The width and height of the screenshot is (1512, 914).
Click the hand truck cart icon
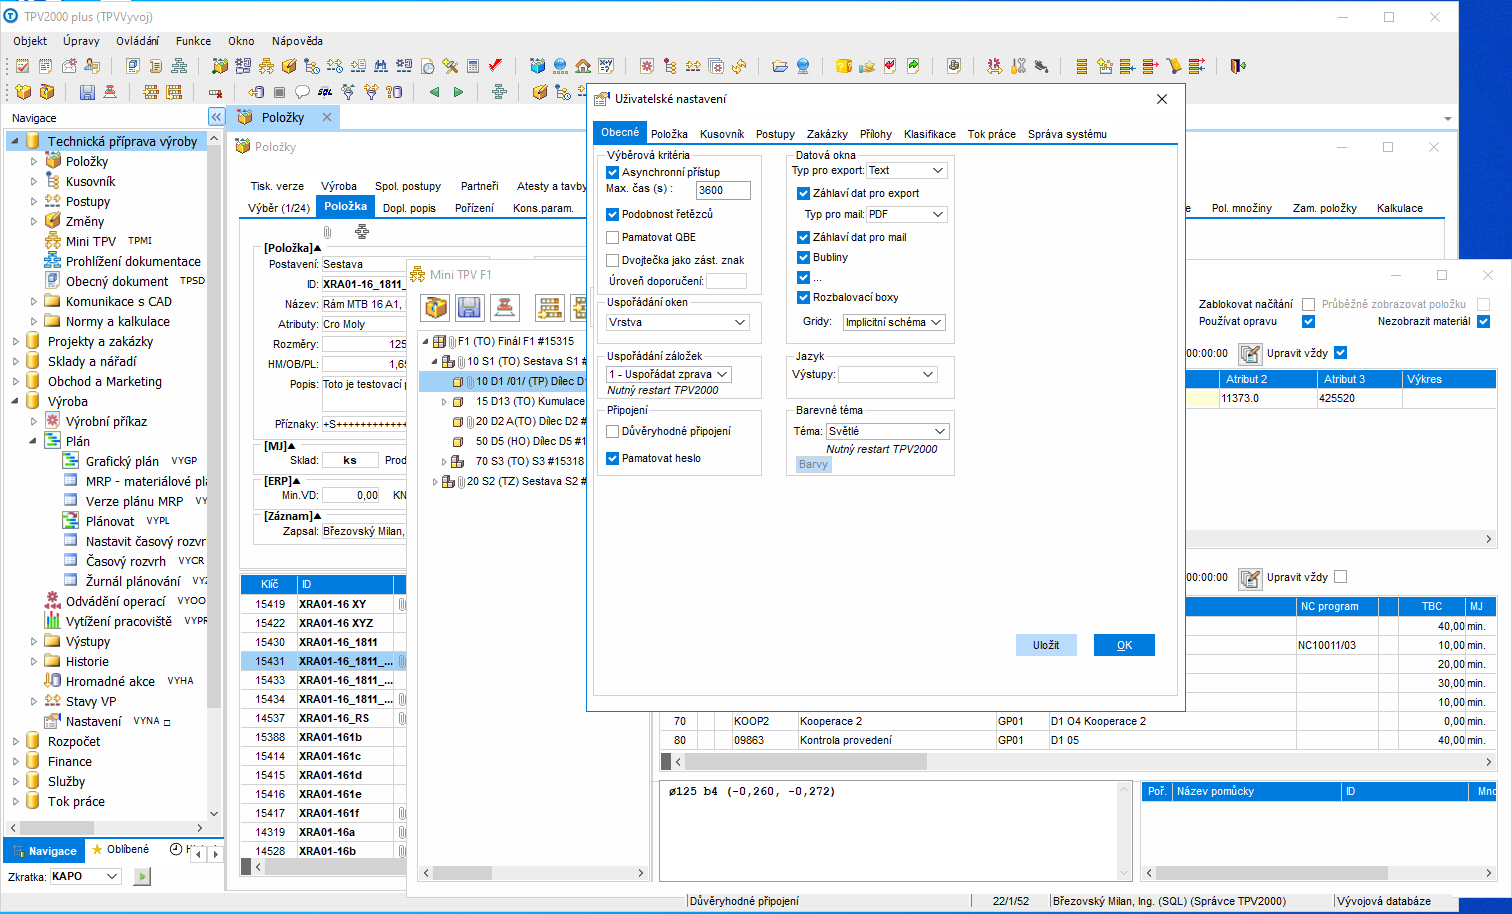[1174, 66]
